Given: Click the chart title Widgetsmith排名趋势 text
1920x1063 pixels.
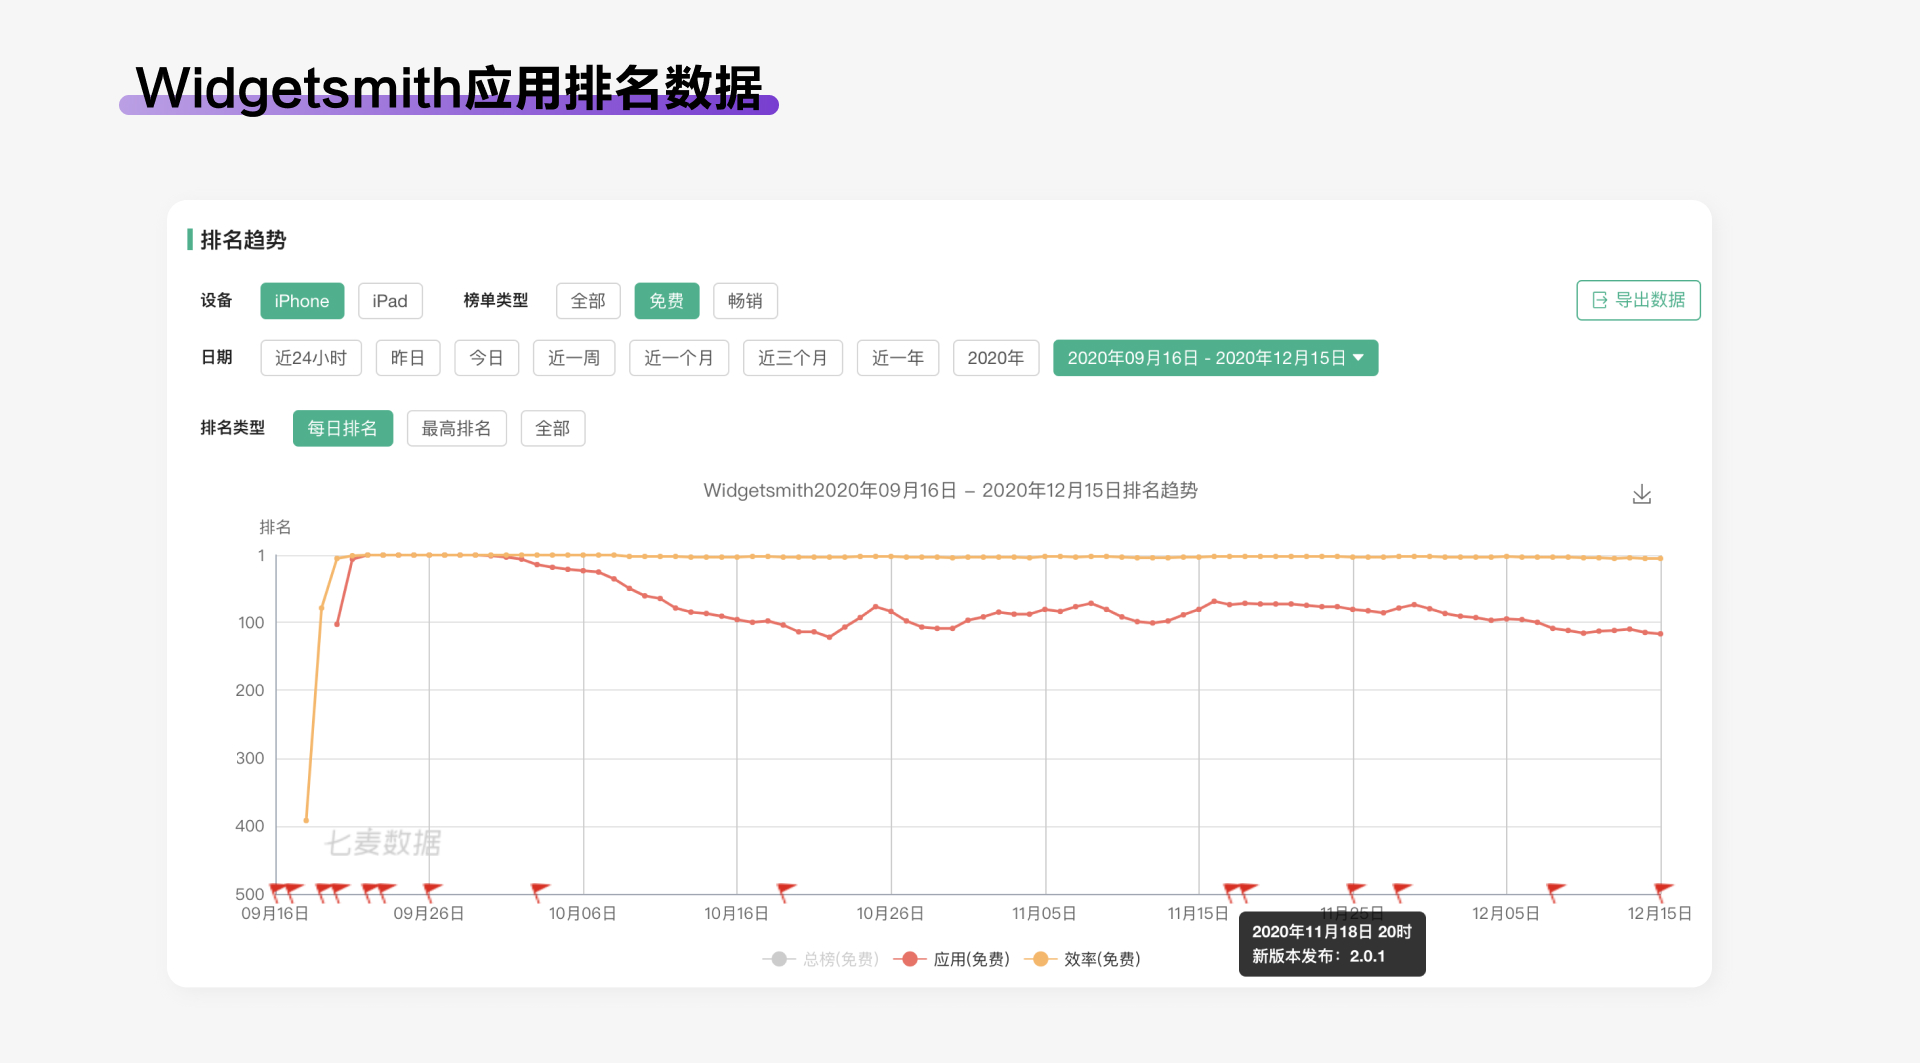Looking at the screenshot, I should (950, 490).
